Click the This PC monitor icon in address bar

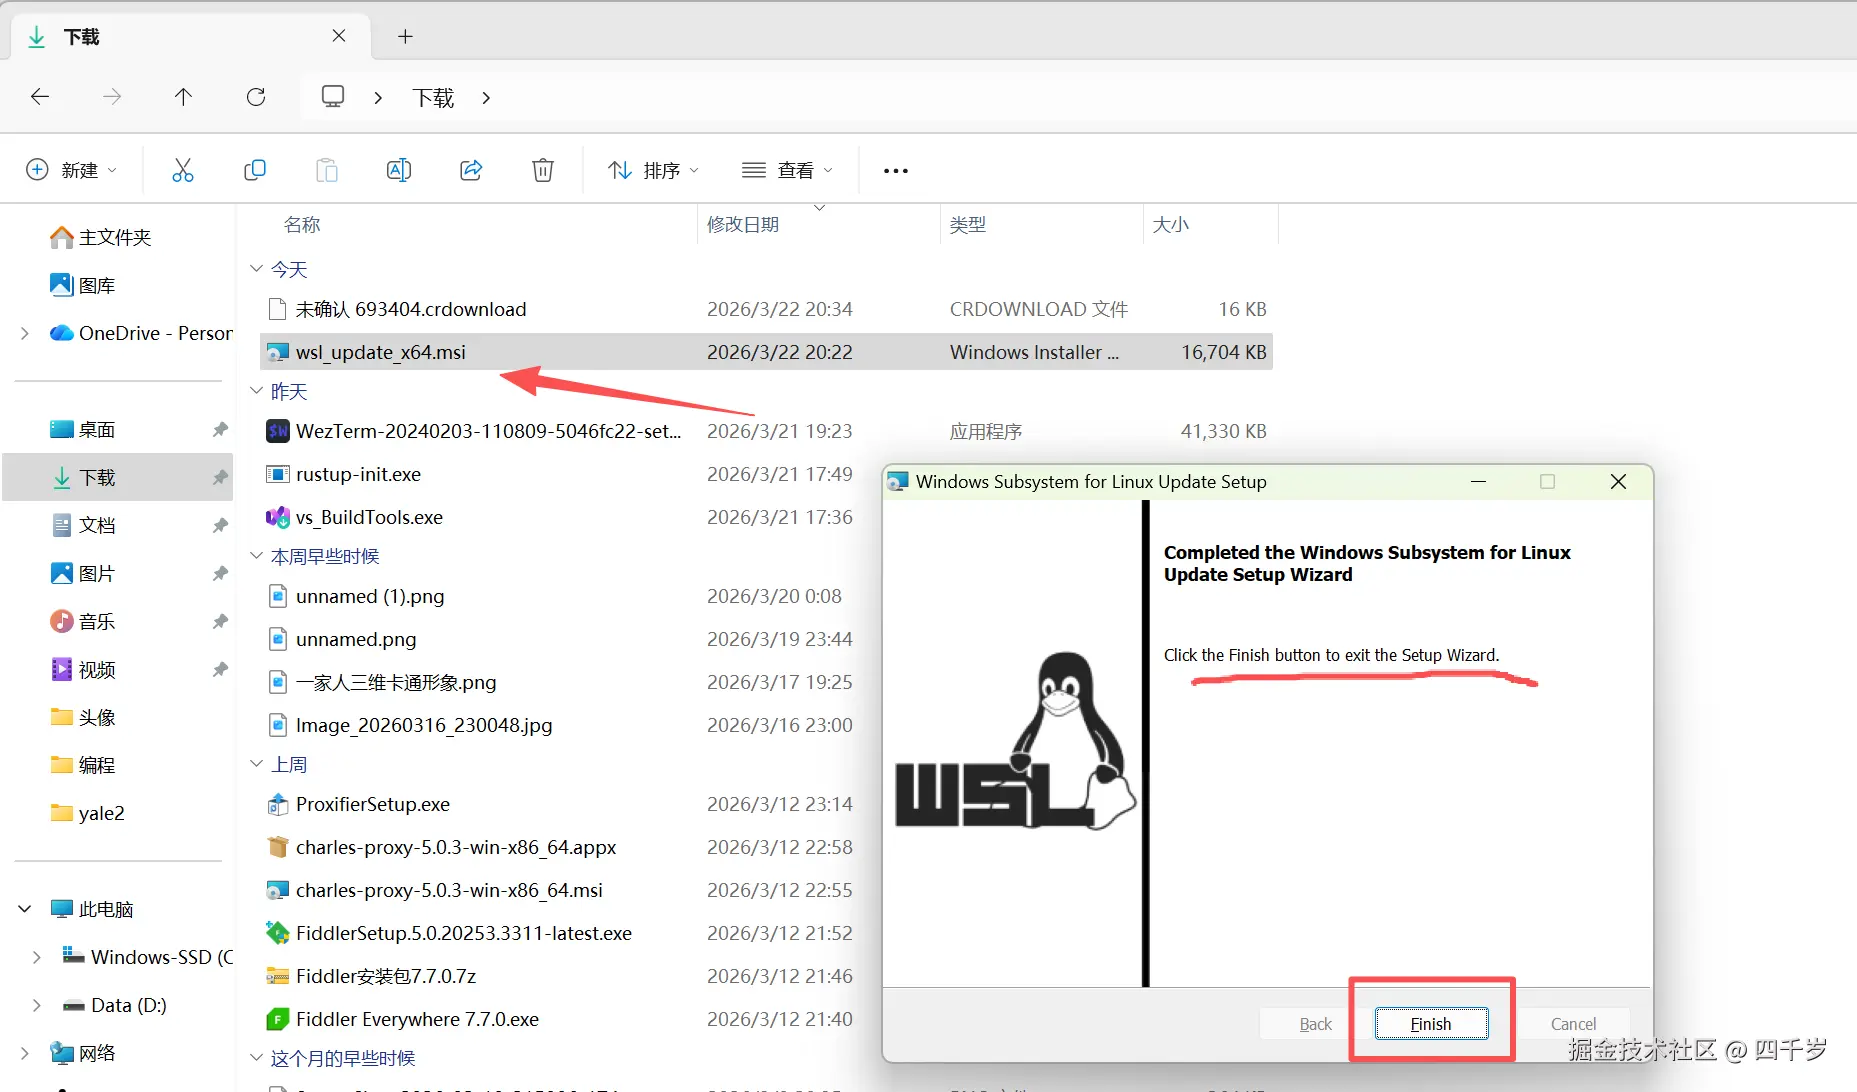(x=333, y=96)
